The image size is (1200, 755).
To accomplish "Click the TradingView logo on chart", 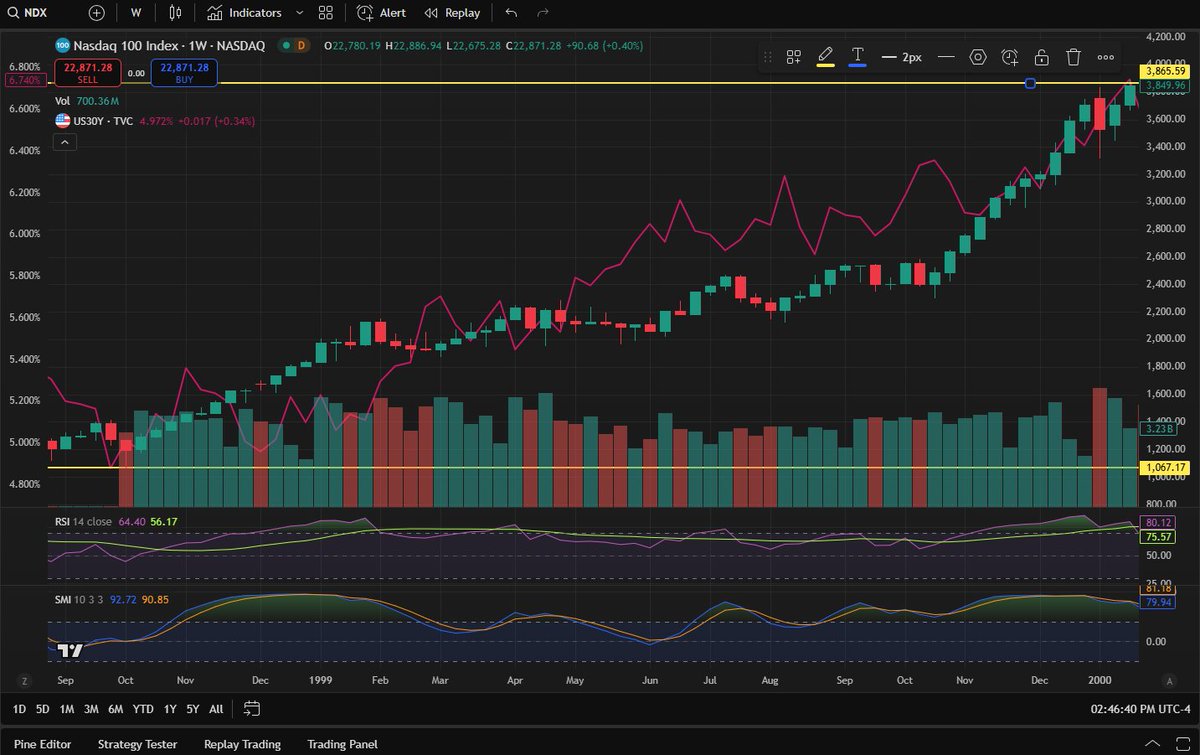I will [68, 651].
